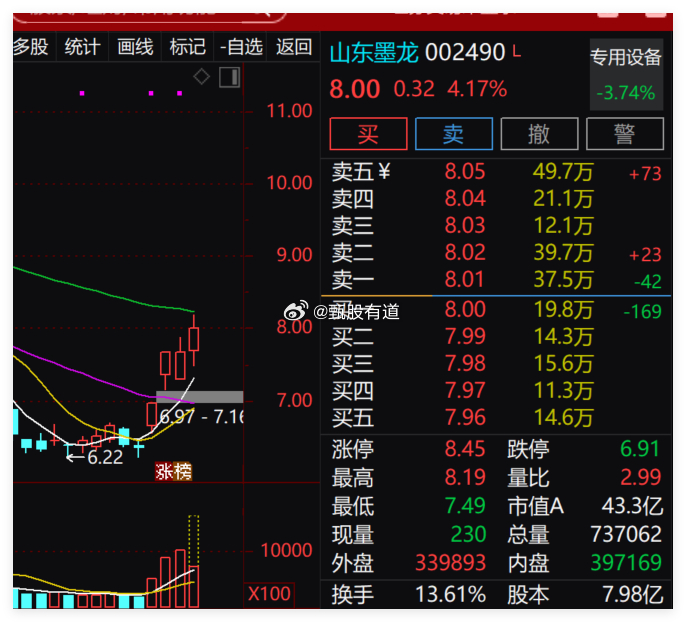Click the 总量 value 737062

point(626,535)
